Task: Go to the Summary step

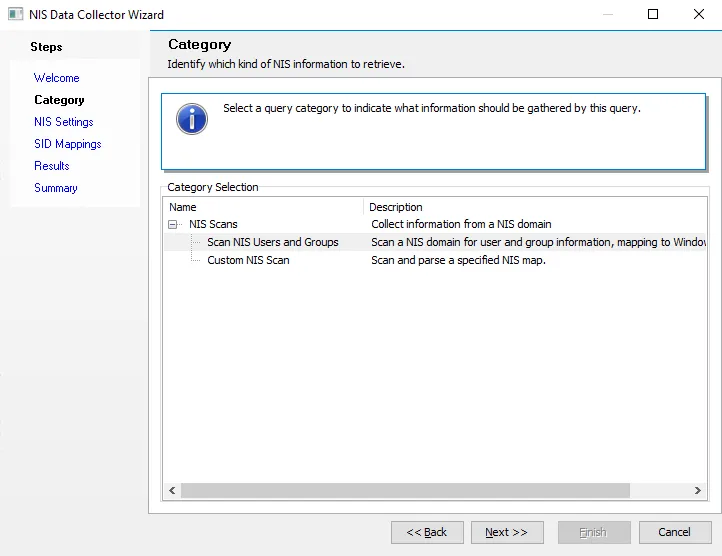Action: (x=56, y=188)
